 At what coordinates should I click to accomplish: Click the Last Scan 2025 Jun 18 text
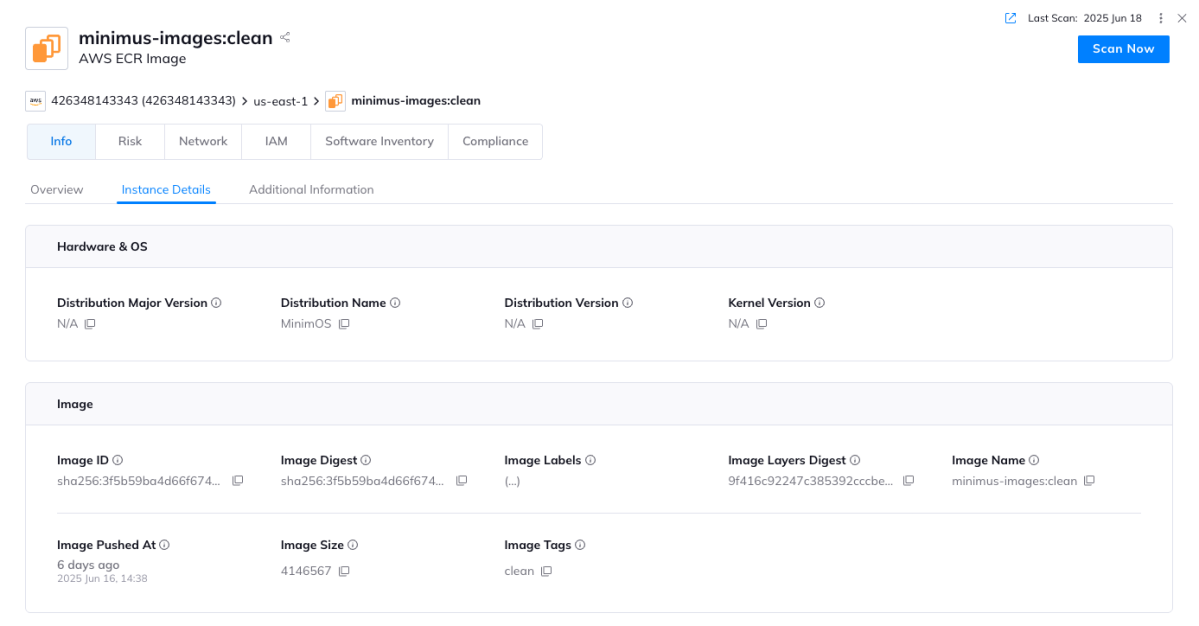(1084, 18)
